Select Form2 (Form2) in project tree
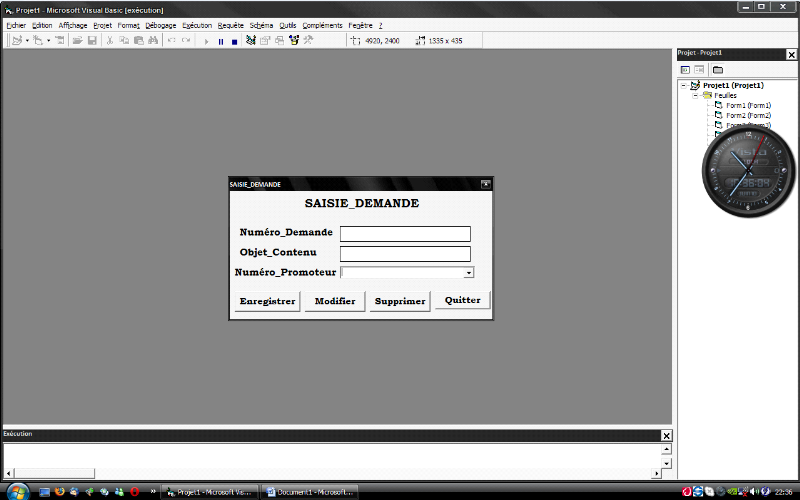800x500 pixels. pos(748,115)
